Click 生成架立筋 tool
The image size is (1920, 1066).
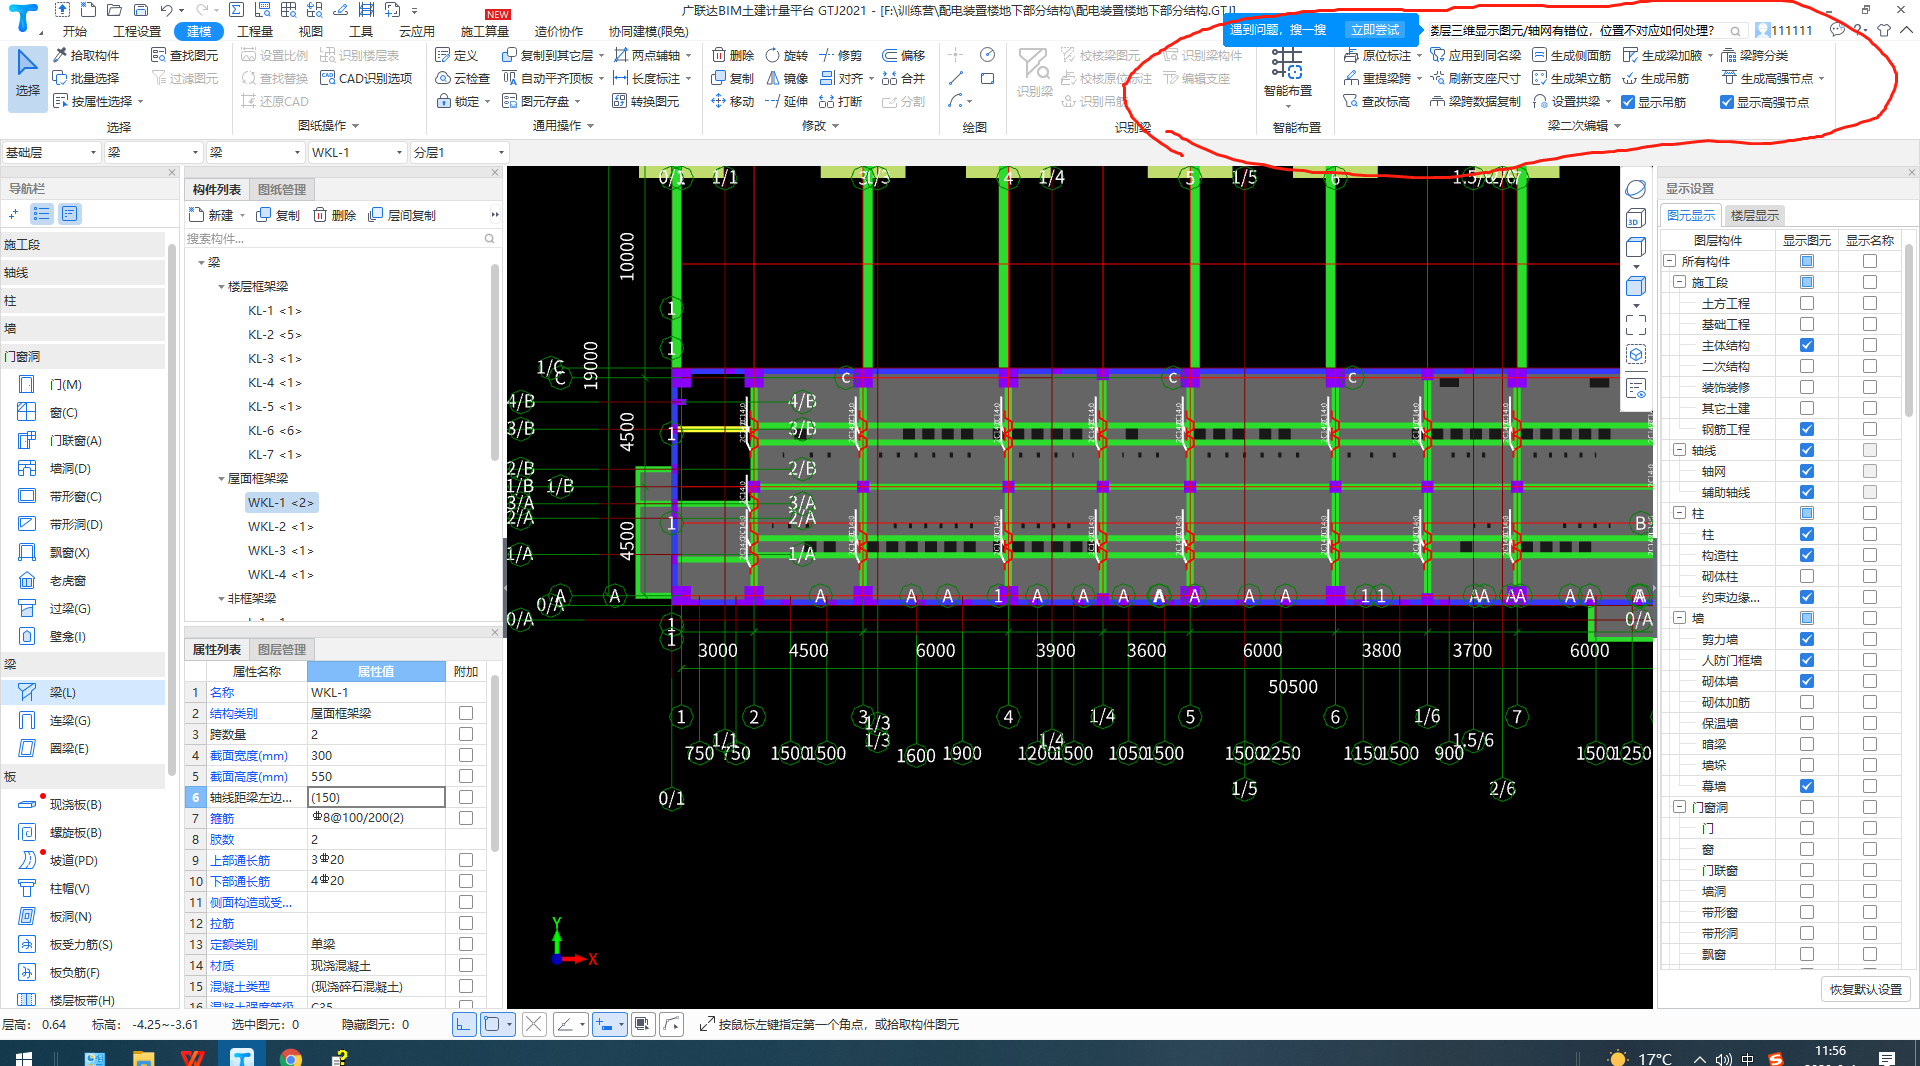point(1572,78)
